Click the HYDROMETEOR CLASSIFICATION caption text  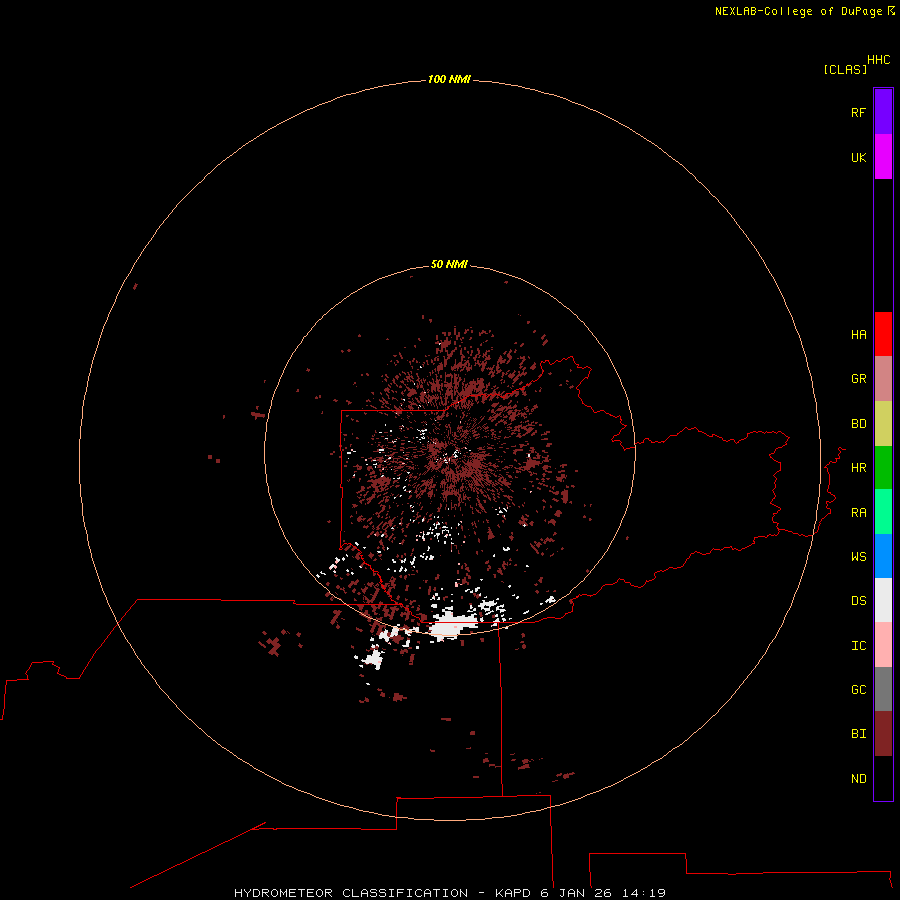pos(351,893)
